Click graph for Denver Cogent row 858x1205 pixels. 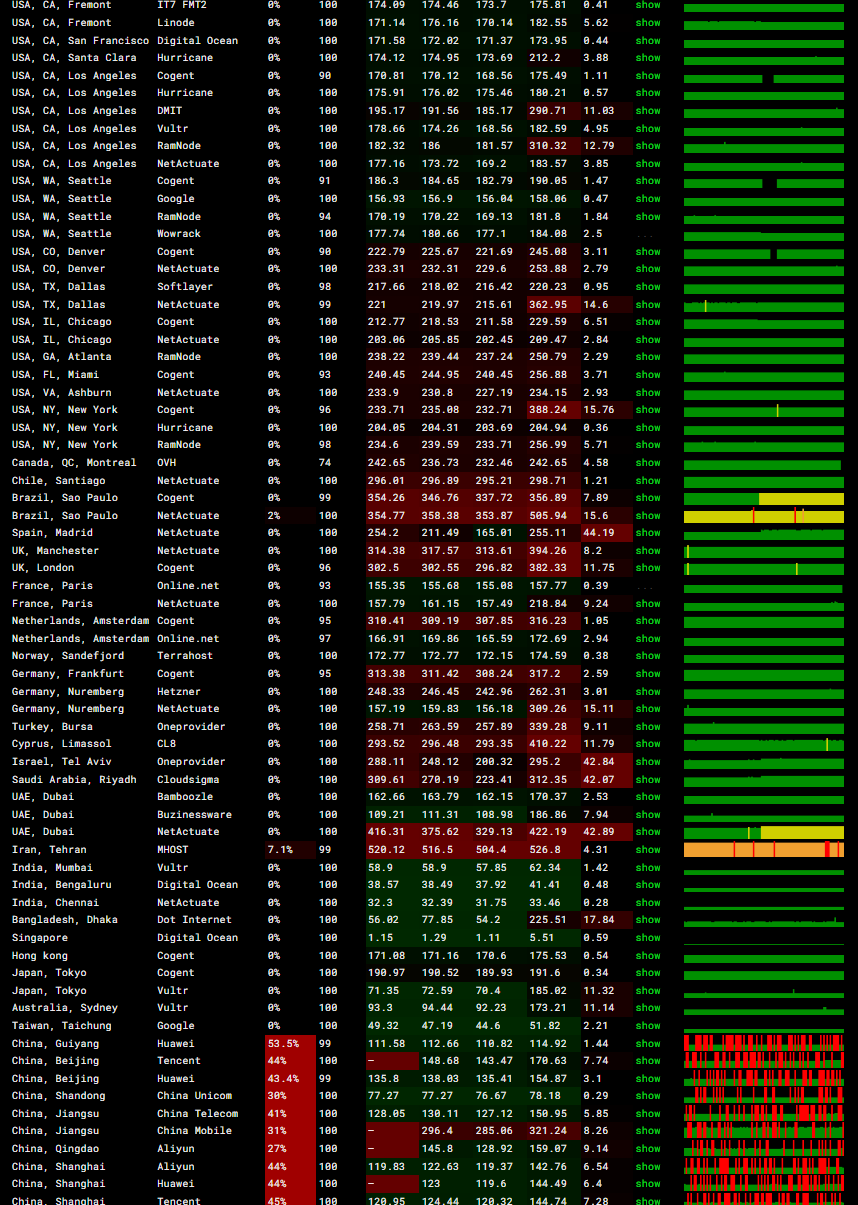[x=764, y=252]
